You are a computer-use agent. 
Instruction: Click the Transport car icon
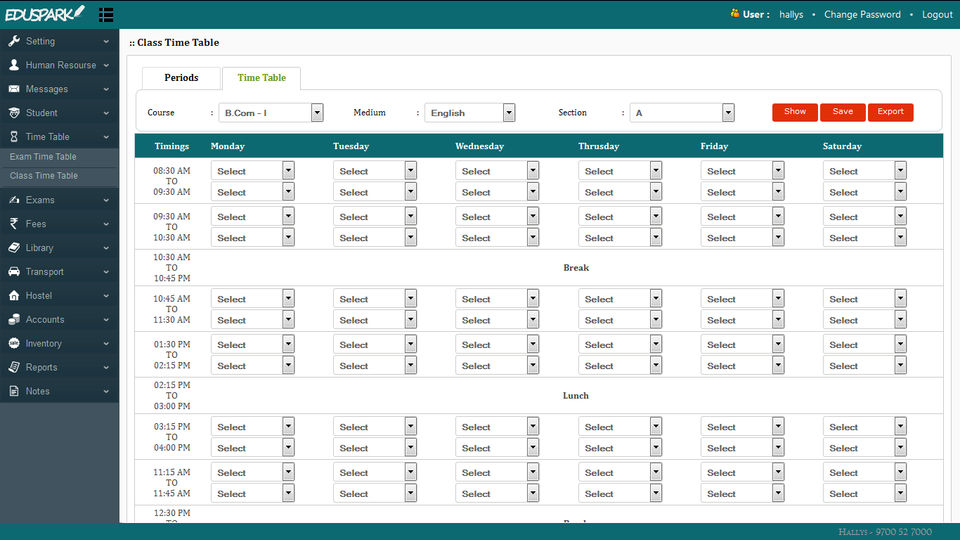tap(13, 271)
